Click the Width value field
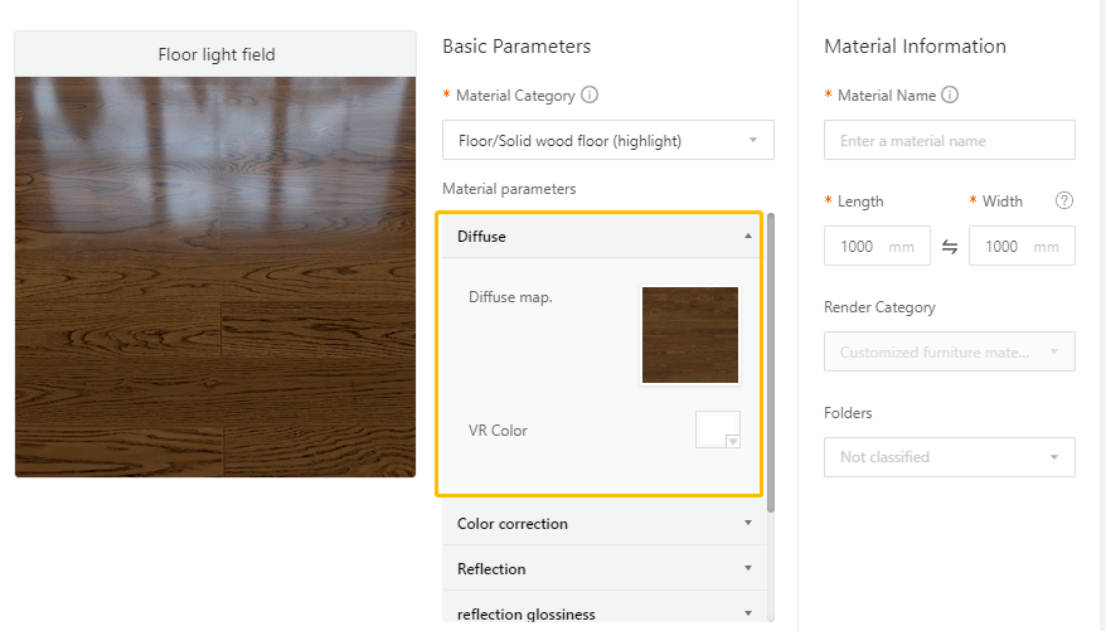Image resolution: width=1107 pixels, height=632 pixels. (x=1022, y=246)
